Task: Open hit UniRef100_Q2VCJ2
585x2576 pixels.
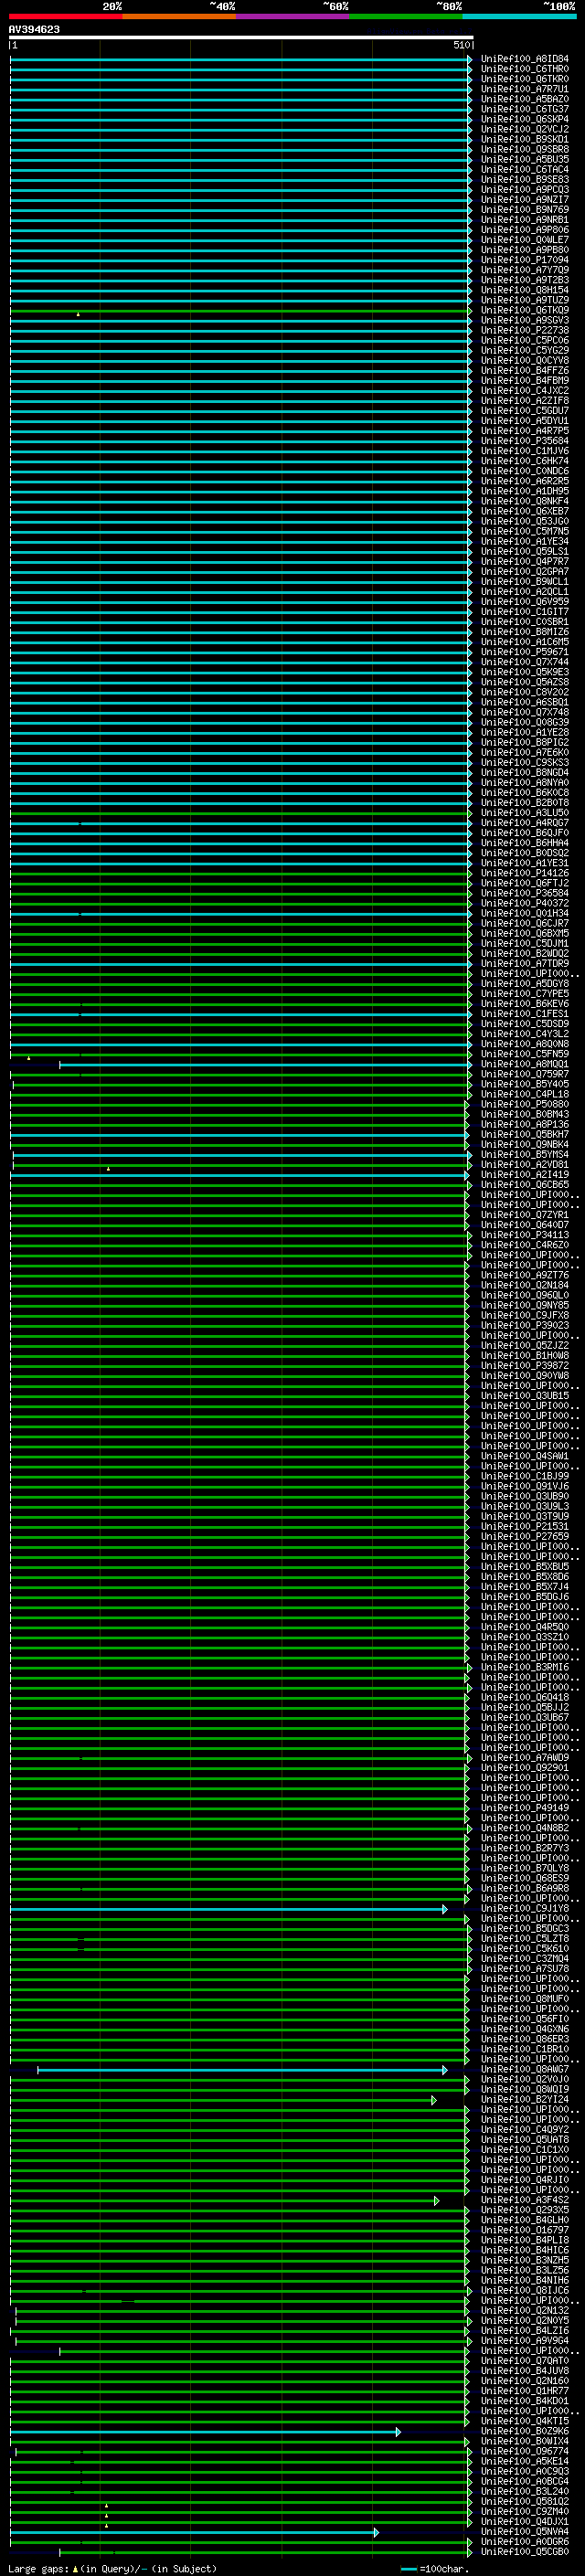Action: click(524, 129)
